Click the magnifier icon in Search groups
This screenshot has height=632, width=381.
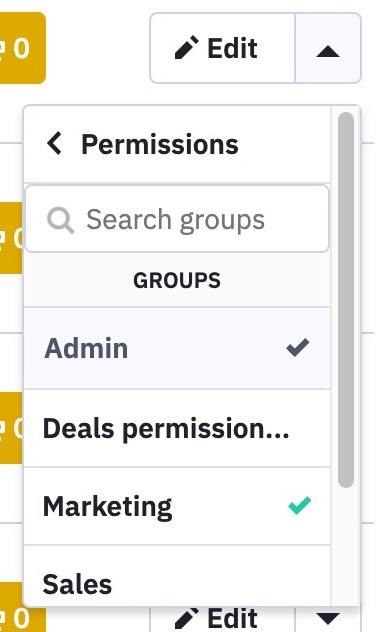point(60,220)
